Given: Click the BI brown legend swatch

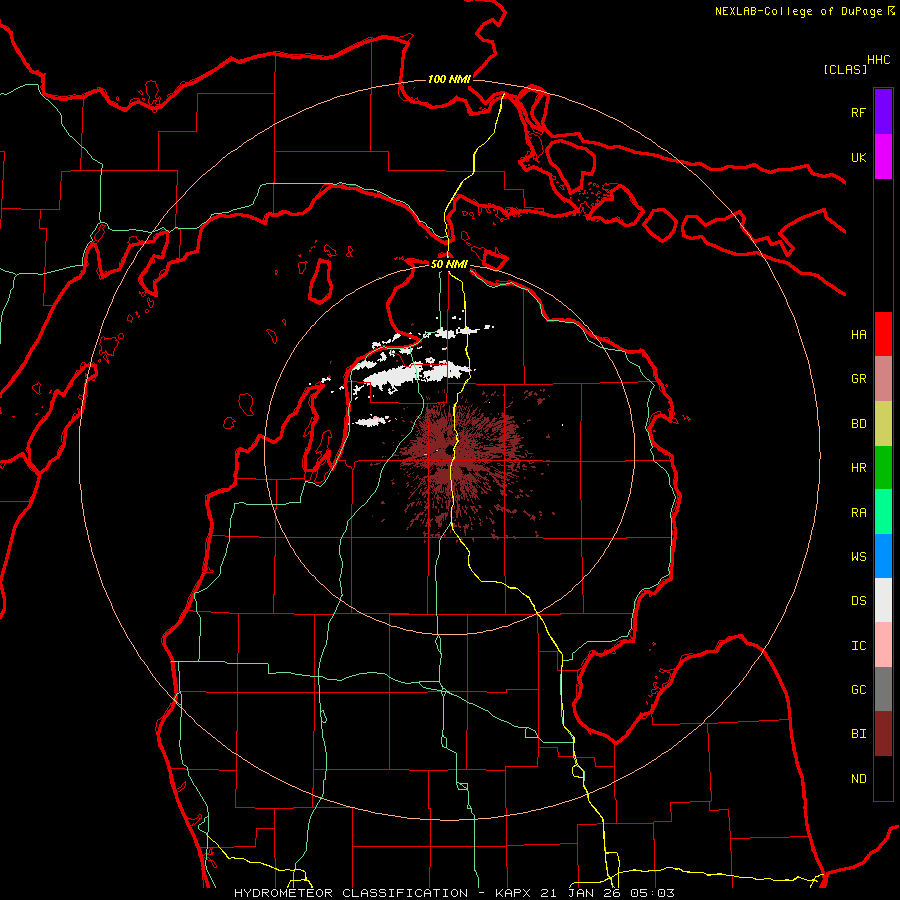Looking at the screenshot, I should click(x=883, y=734).
